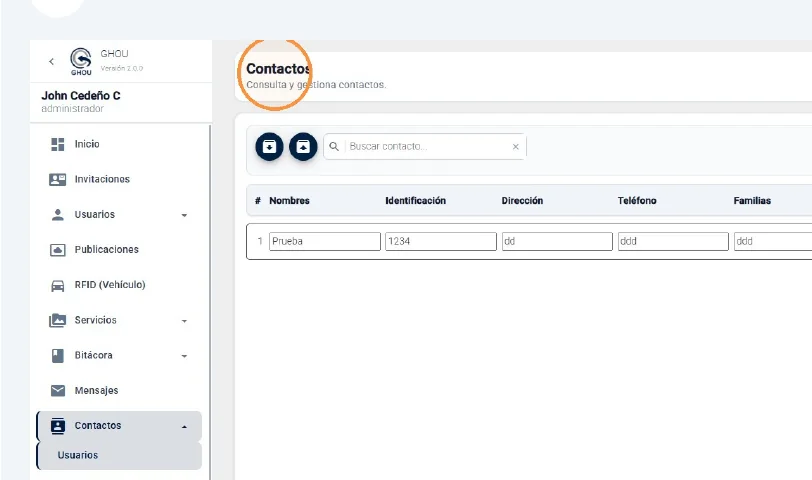Collapse sidebar with the back chevron
Screen dimensions: 812x480
point(51,62)
